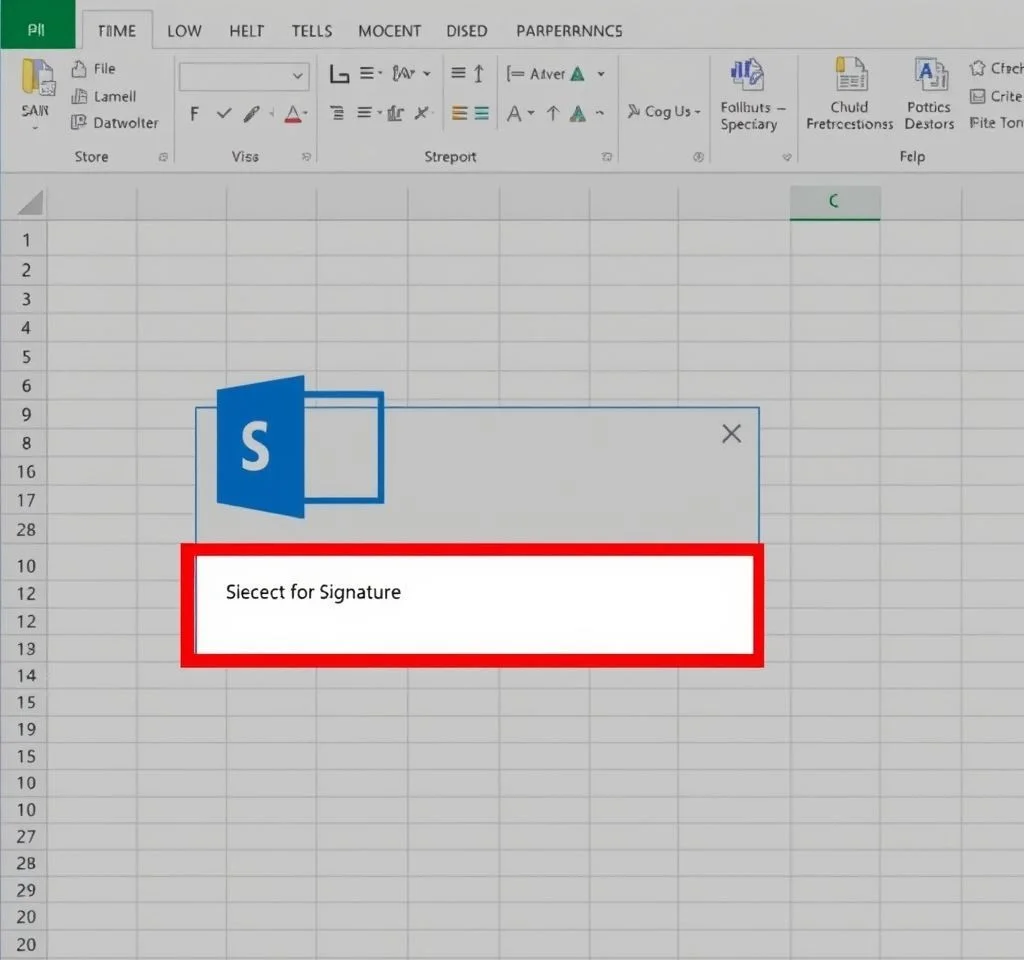This screenshot has width=1024, height=960.
Task: Choose the Siecect for Signature option
Action: pos(473,605)
